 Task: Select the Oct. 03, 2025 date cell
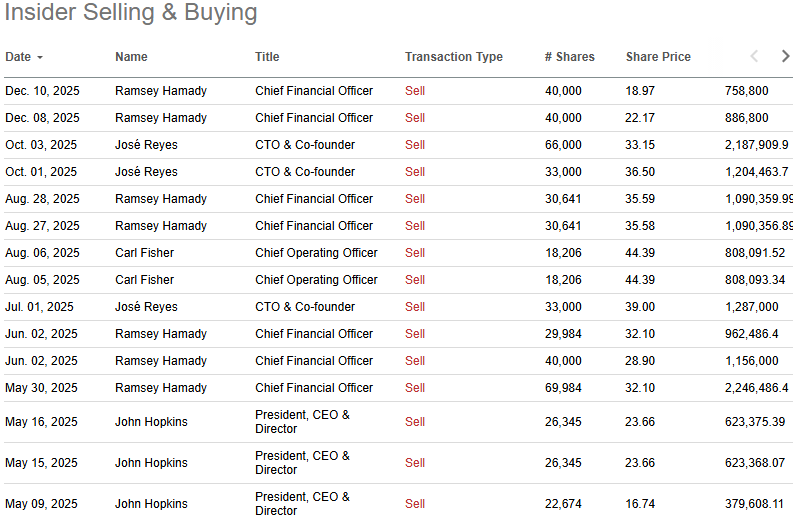click(x=41, y=145)
